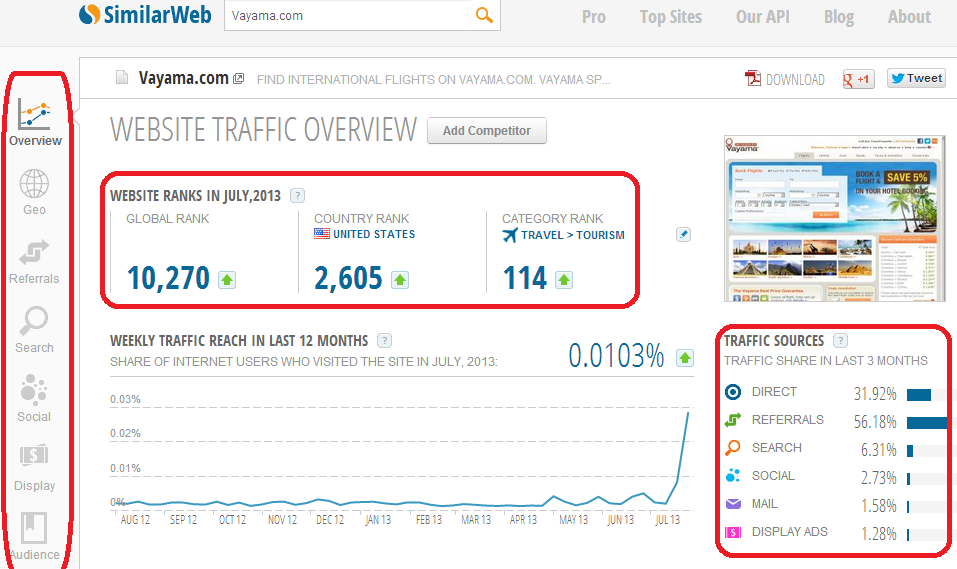This screenshot has width=957, height=569.
Task: Click the Display Ads traffic source icon
Action: (733, 532)
